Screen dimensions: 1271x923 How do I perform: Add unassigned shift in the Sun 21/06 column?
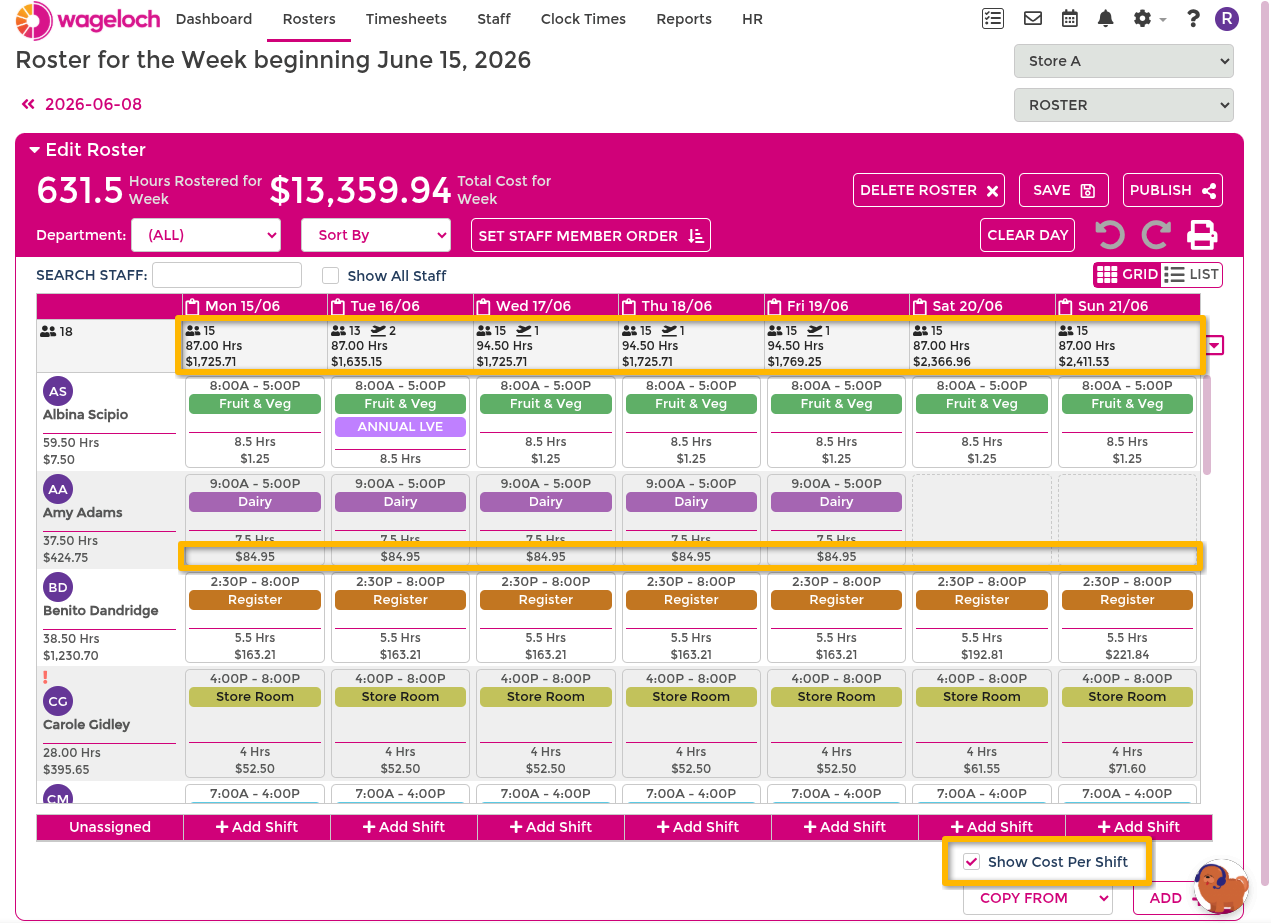point(1139,827)
